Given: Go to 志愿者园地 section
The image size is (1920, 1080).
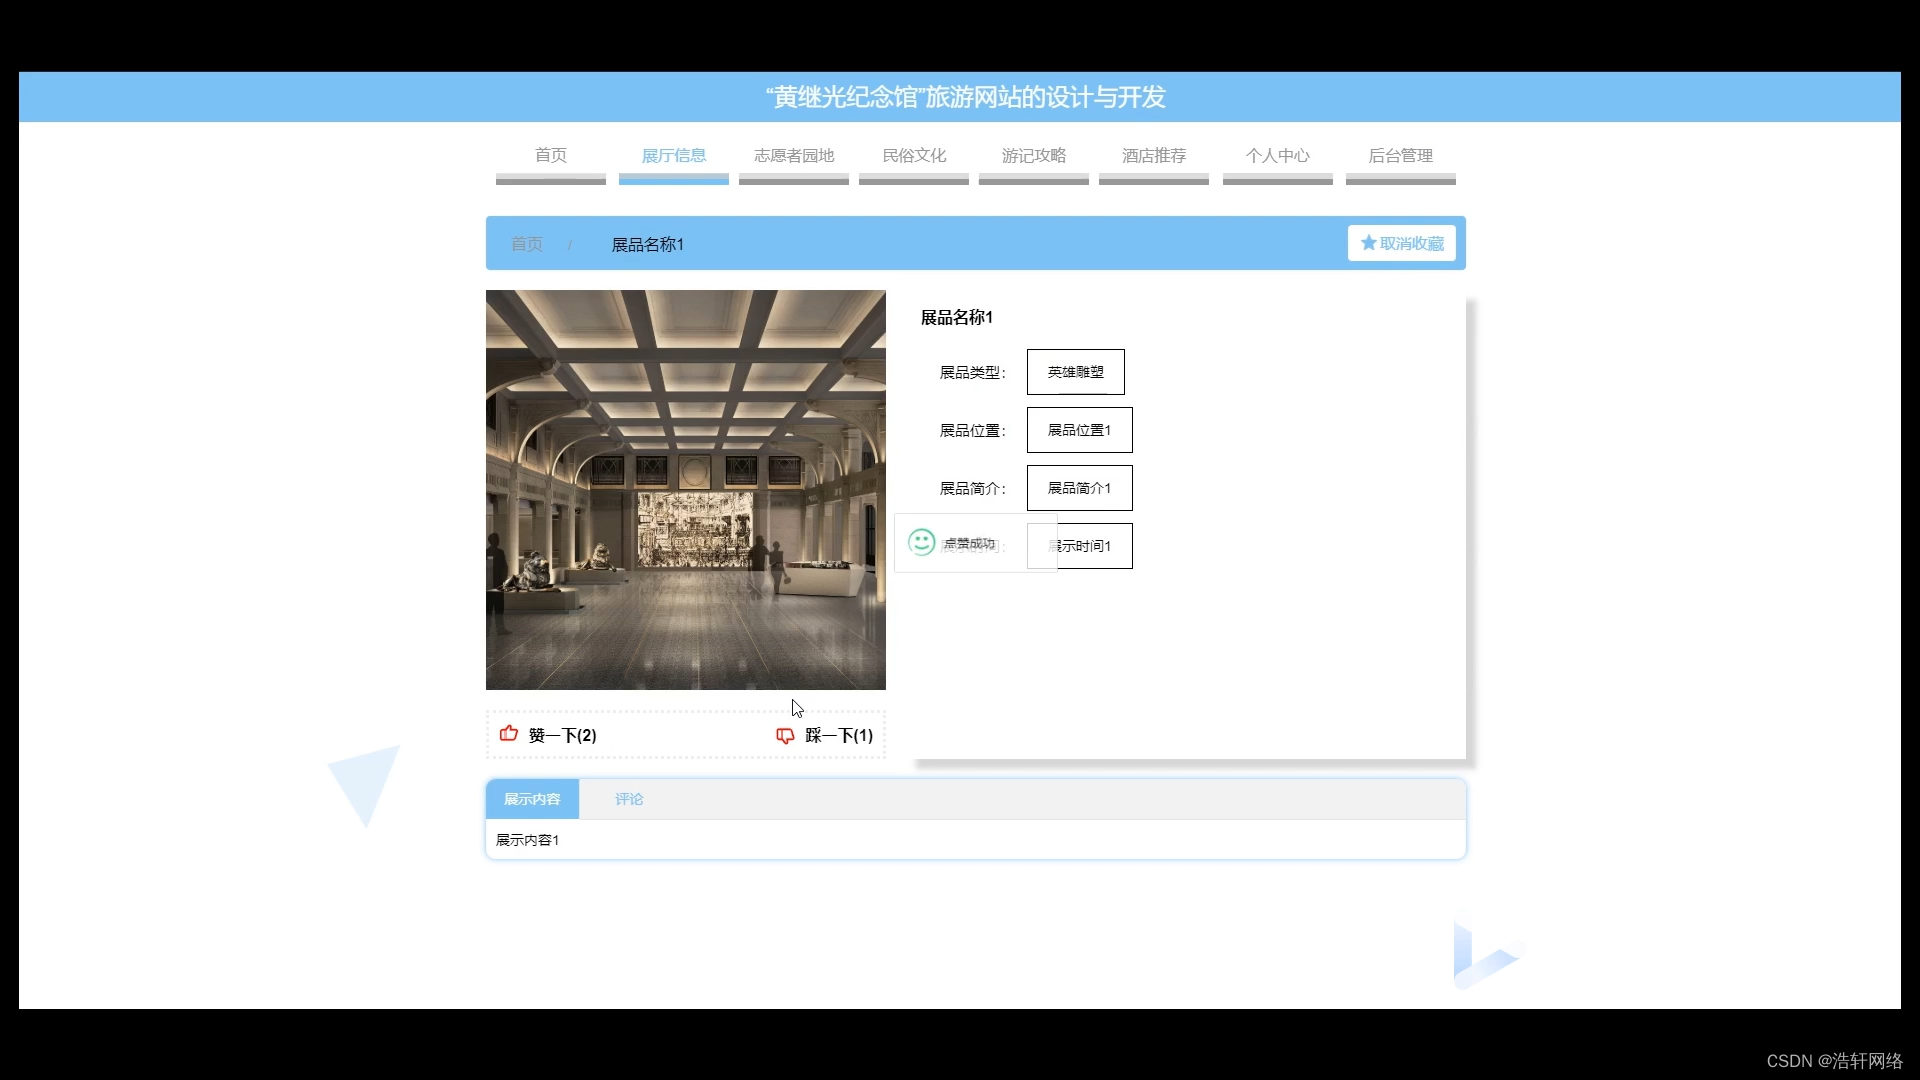Looking at the screenshot, I should tap(793, 156).
